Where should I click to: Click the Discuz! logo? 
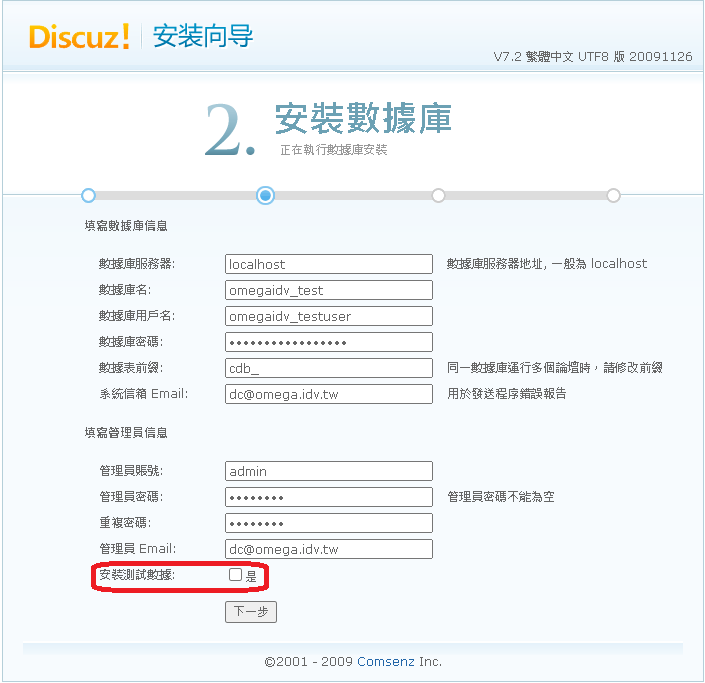80,37
